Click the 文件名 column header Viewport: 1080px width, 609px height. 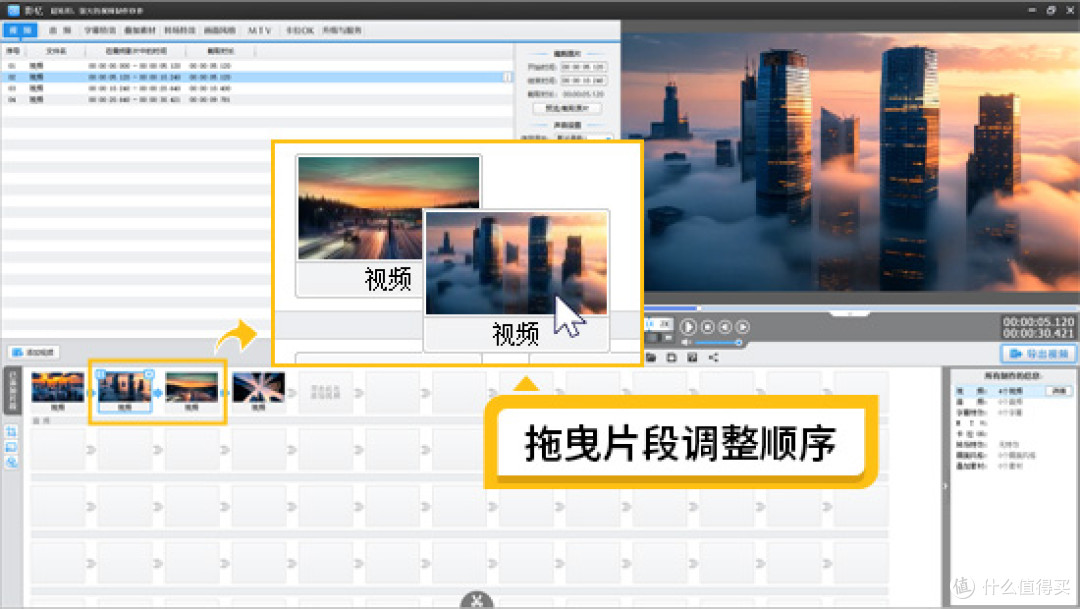pos(56,51)
